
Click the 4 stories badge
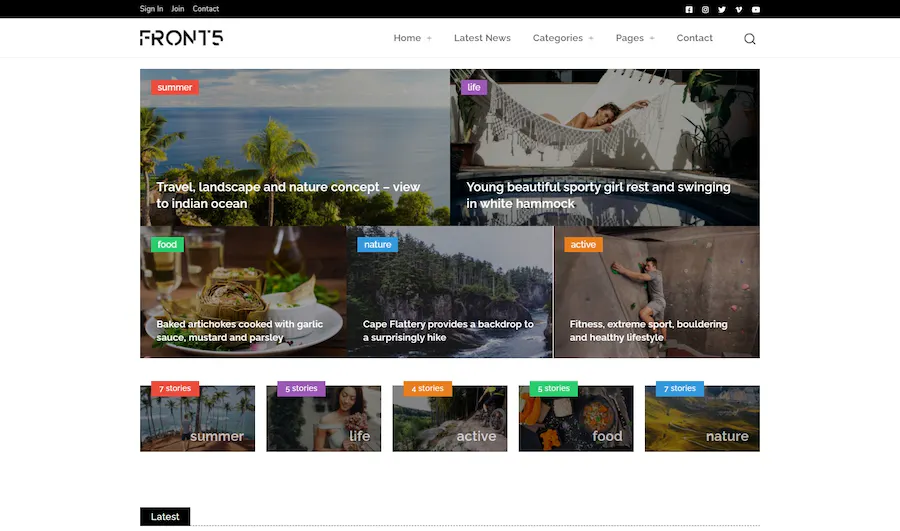(428, 389)
